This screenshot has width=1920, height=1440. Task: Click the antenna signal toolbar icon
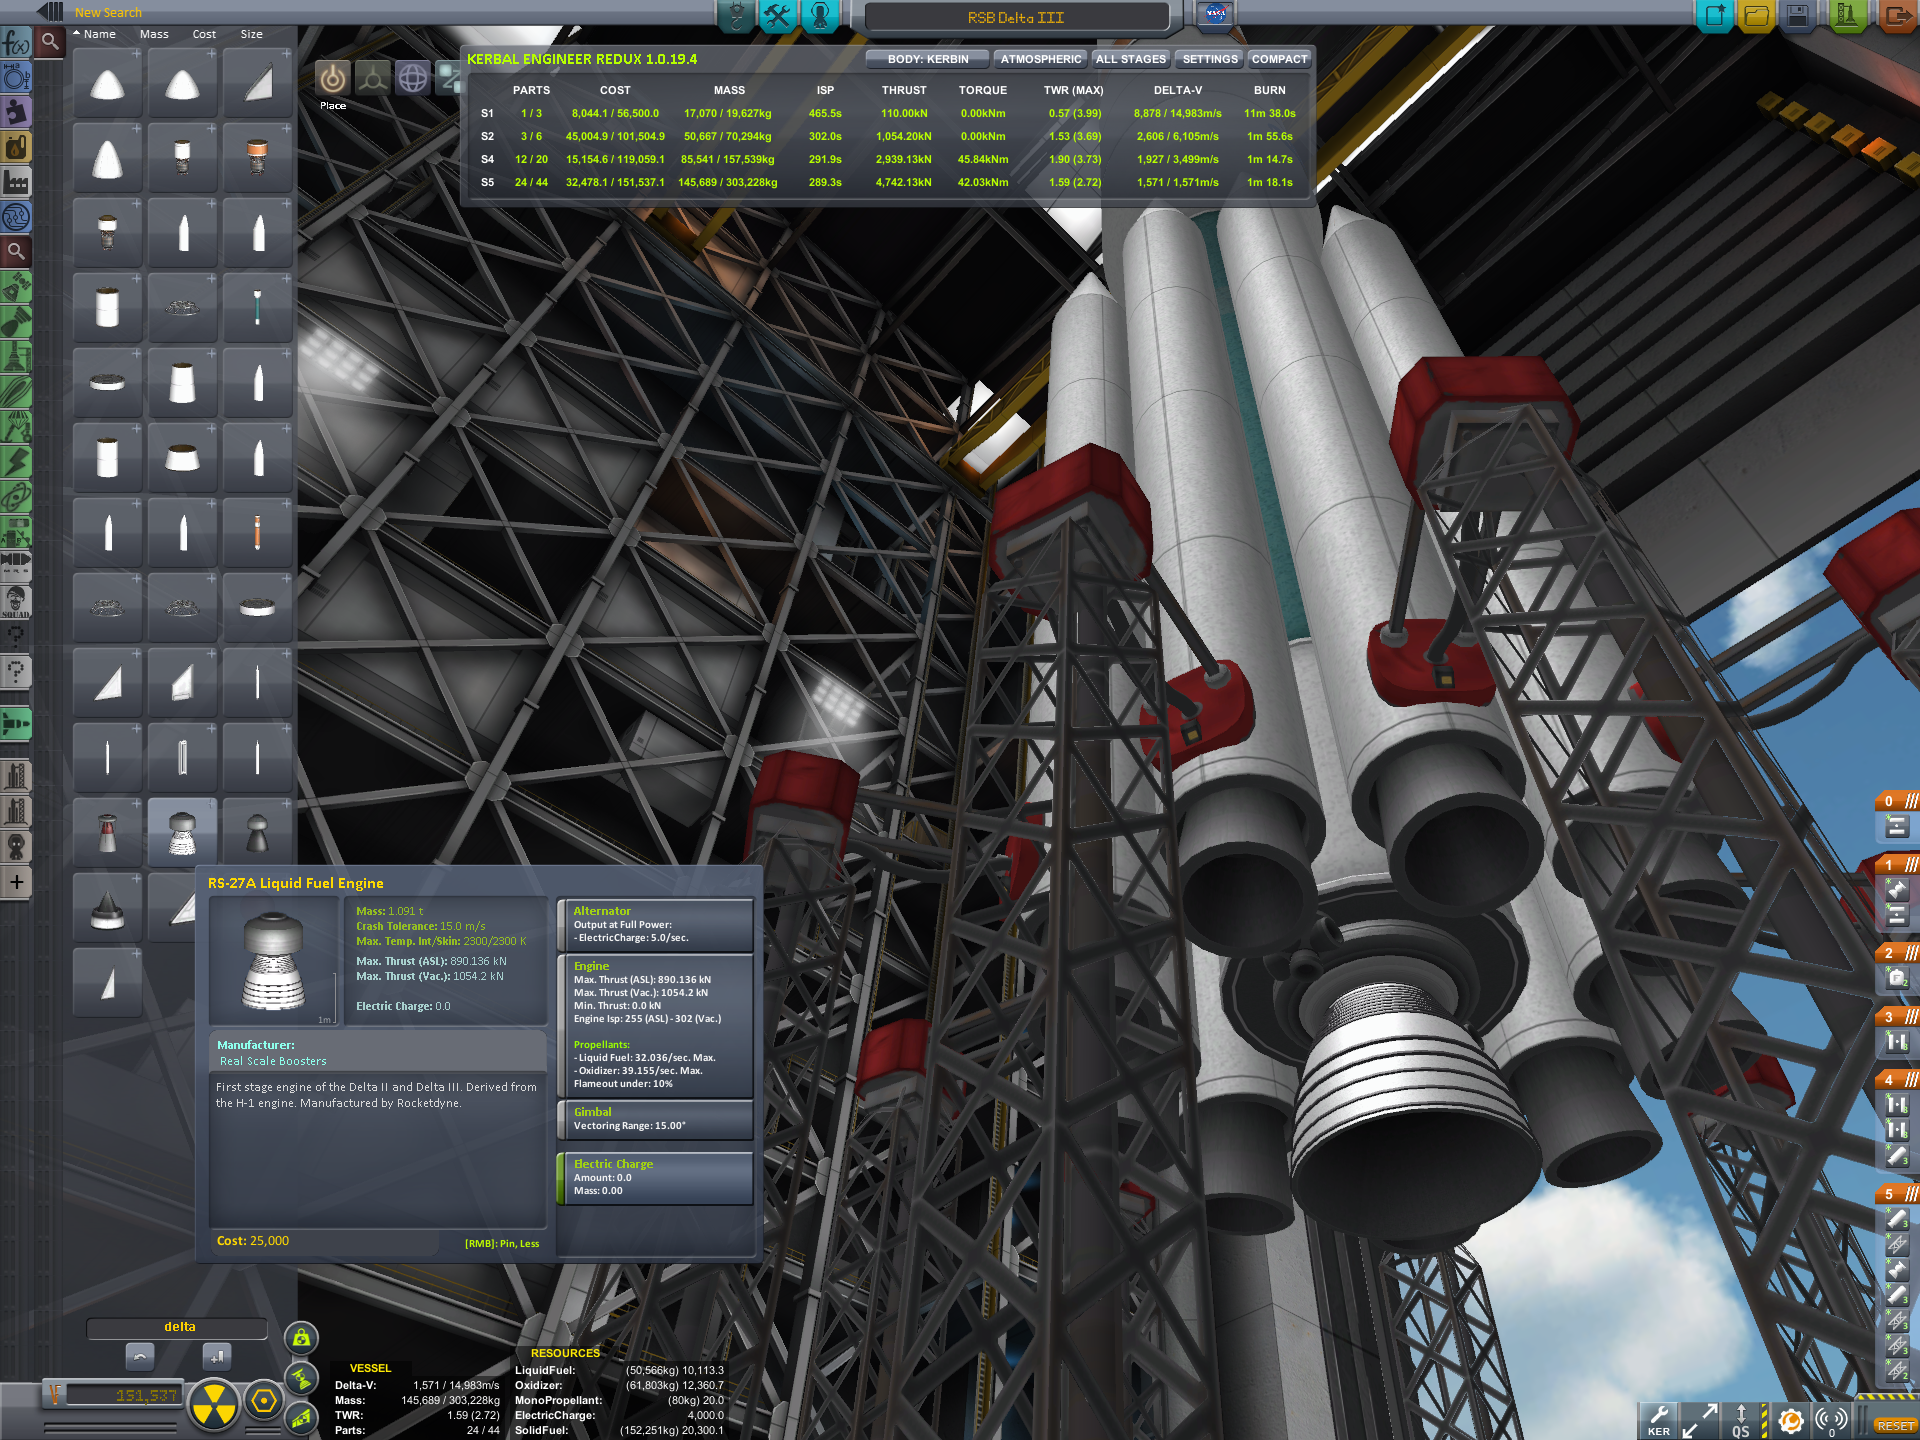1832,1420
